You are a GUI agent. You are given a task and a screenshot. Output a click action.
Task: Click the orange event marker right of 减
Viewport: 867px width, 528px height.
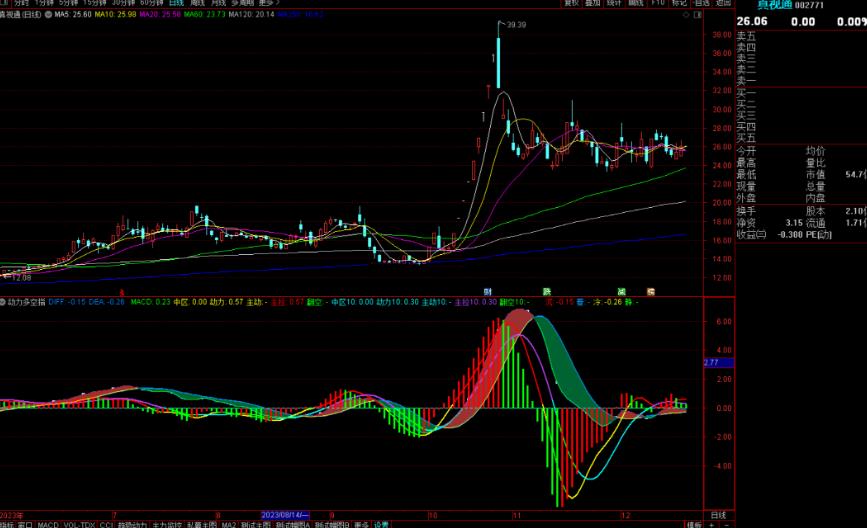point(651,291)
